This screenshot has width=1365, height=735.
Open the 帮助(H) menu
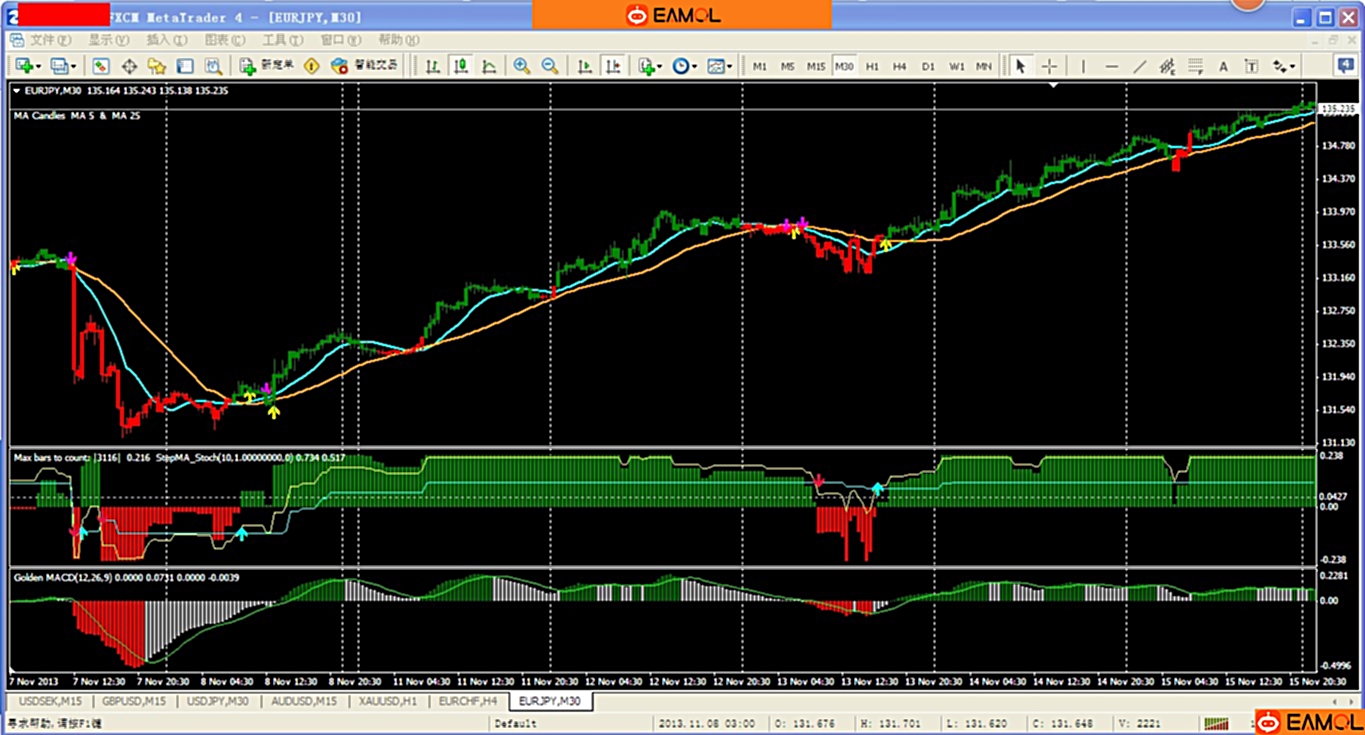click(398, 40)
